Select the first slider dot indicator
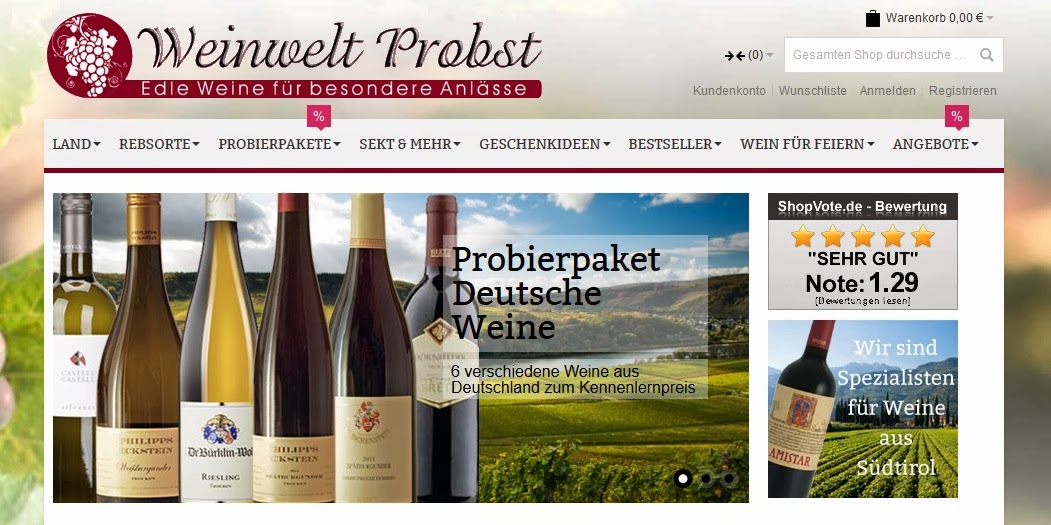Image resolution: width=1051 pixels, height=525 pixels. click(683, 479)
